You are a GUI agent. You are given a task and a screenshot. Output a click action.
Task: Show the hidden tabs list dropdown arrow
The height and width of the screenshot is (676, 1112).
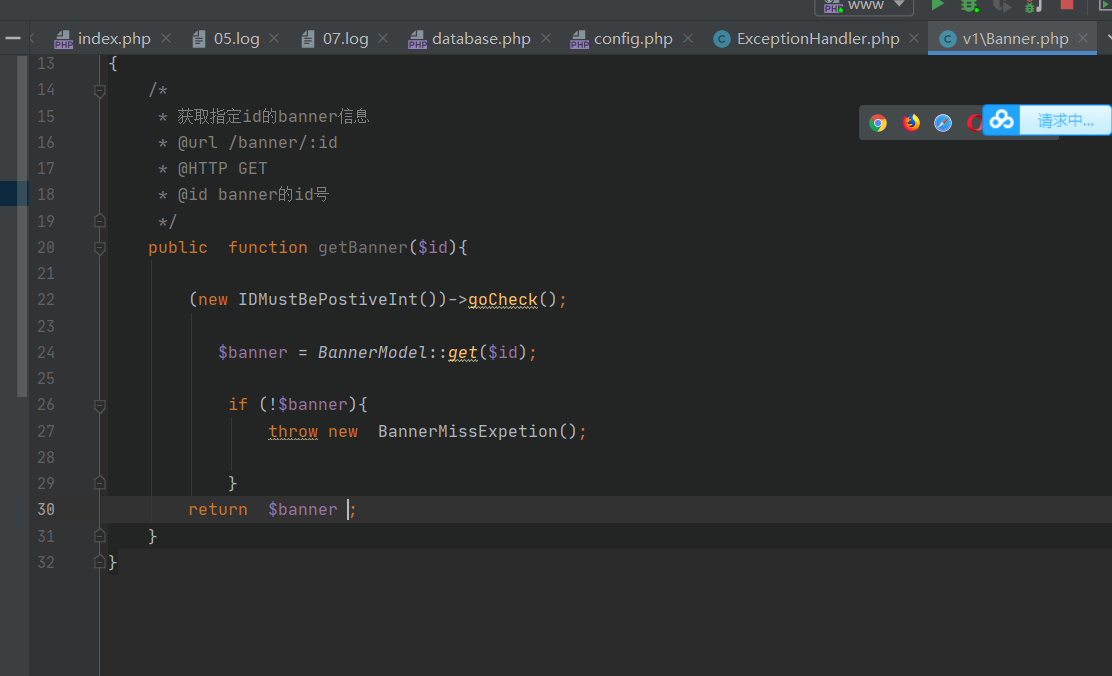pos(1108,38)
